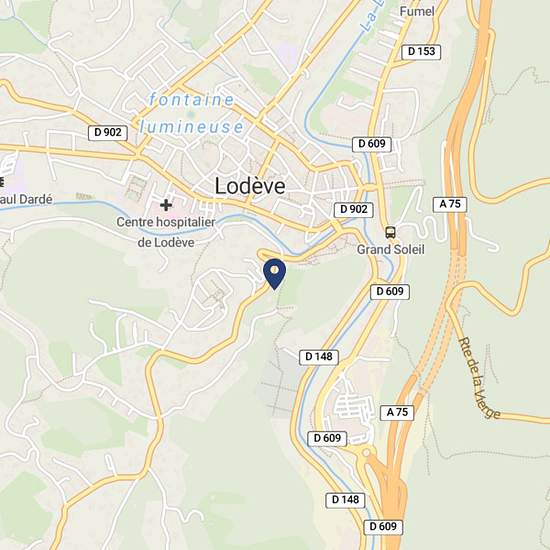This screenshot has width=550, height=550.
Task: Click the upper A 75 motorway shield
Action: click(450, 204)
